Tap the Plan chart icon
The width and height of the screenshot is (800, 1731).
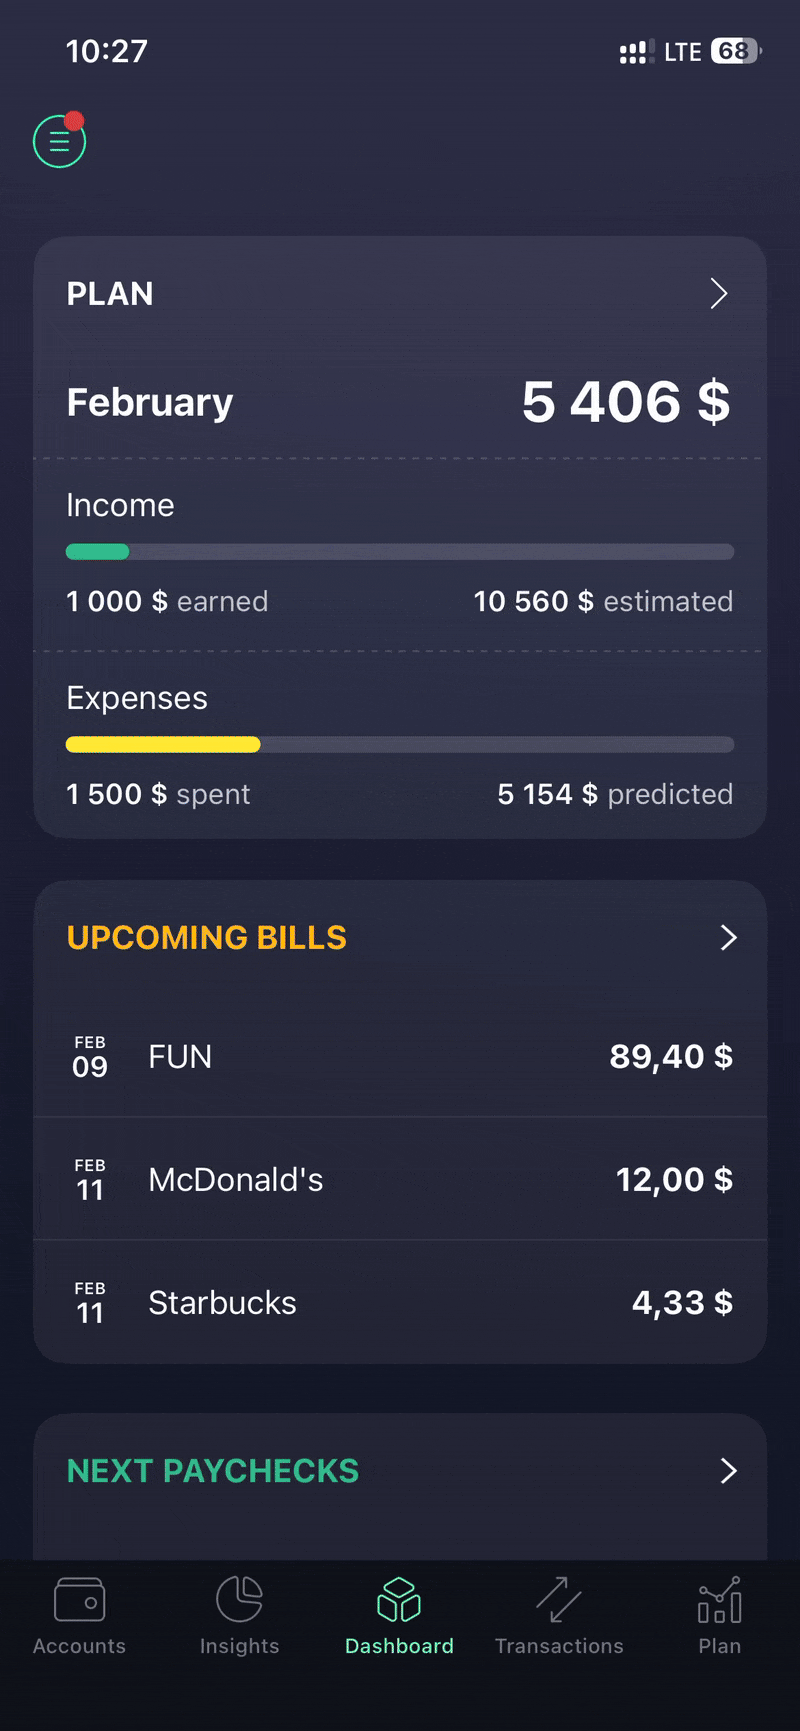tap(719, 1599)
